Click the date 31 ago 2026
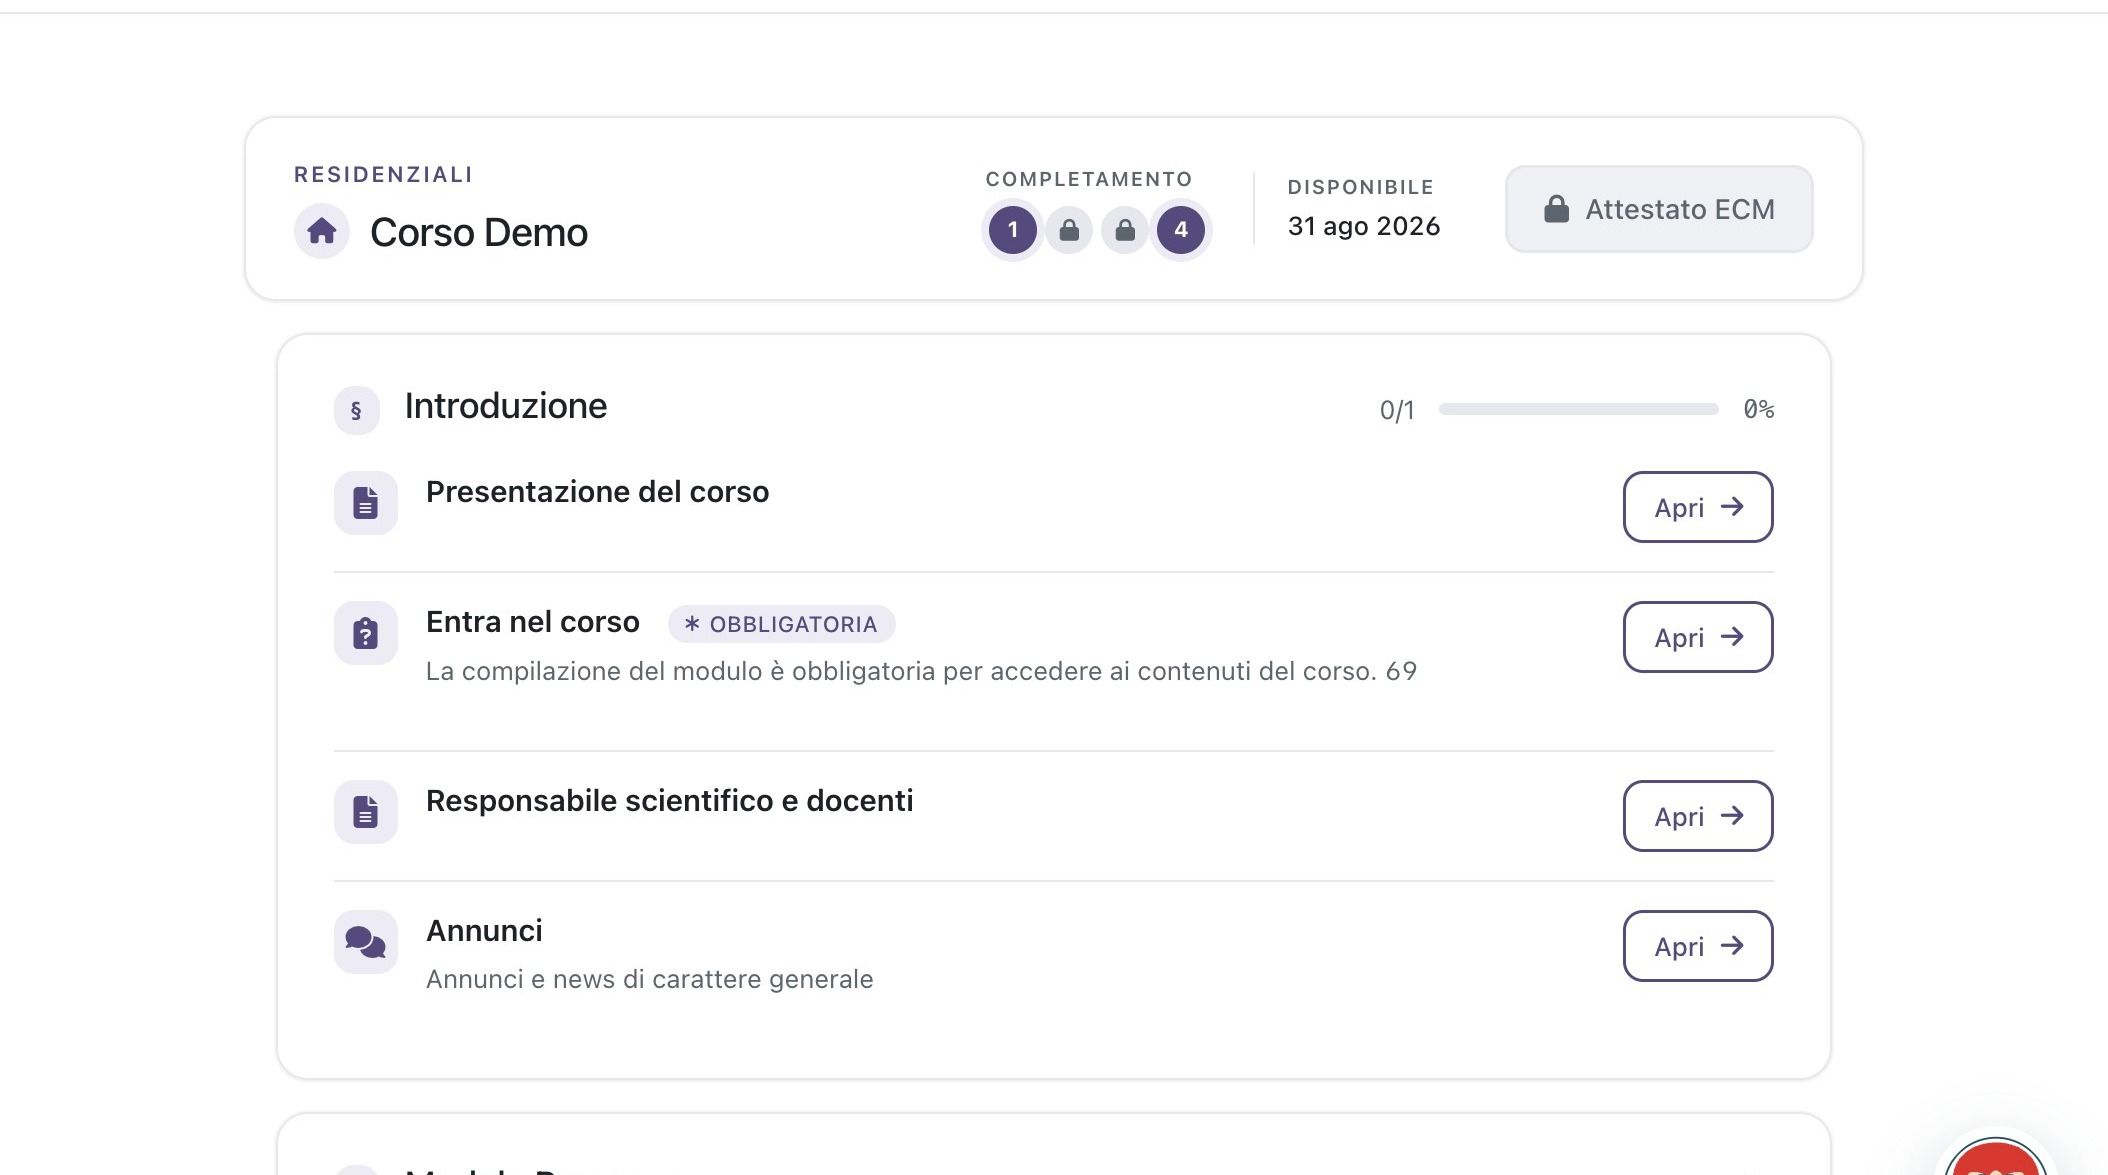Screen dimensions: 2108x1175 coord(1364,226)
